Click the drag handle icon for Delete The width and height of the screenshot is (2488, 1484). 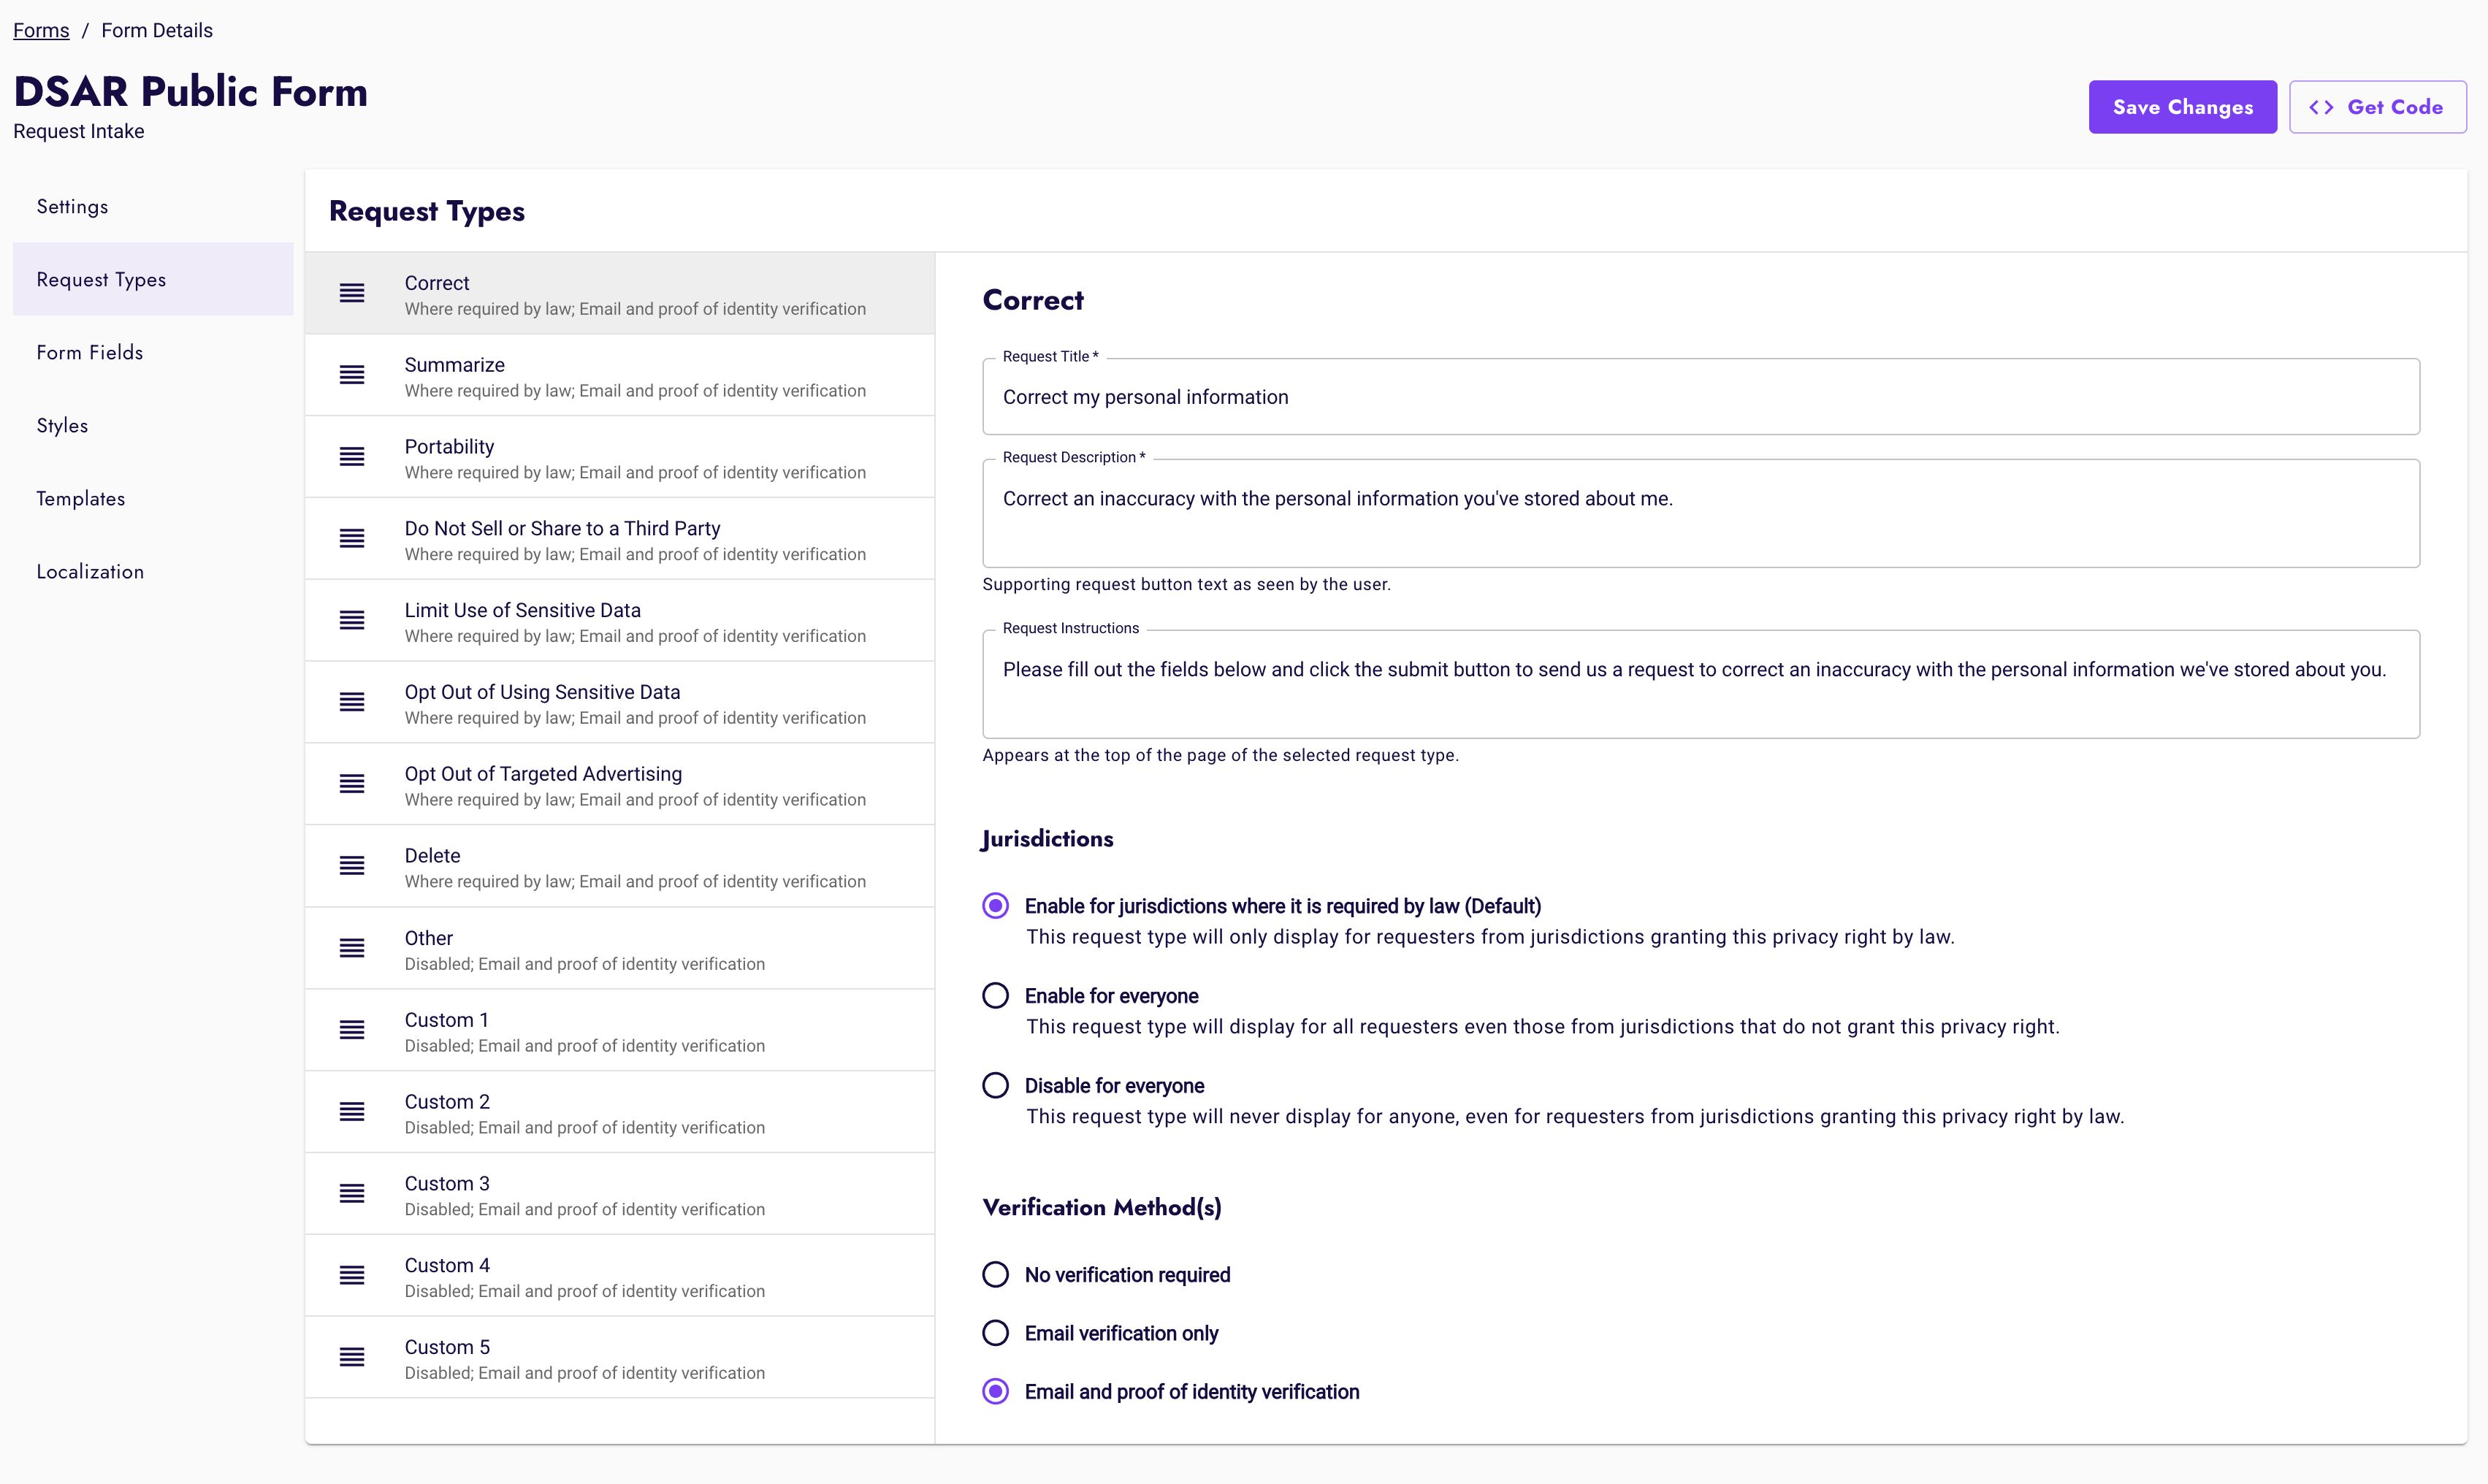(x=352, y=866)
